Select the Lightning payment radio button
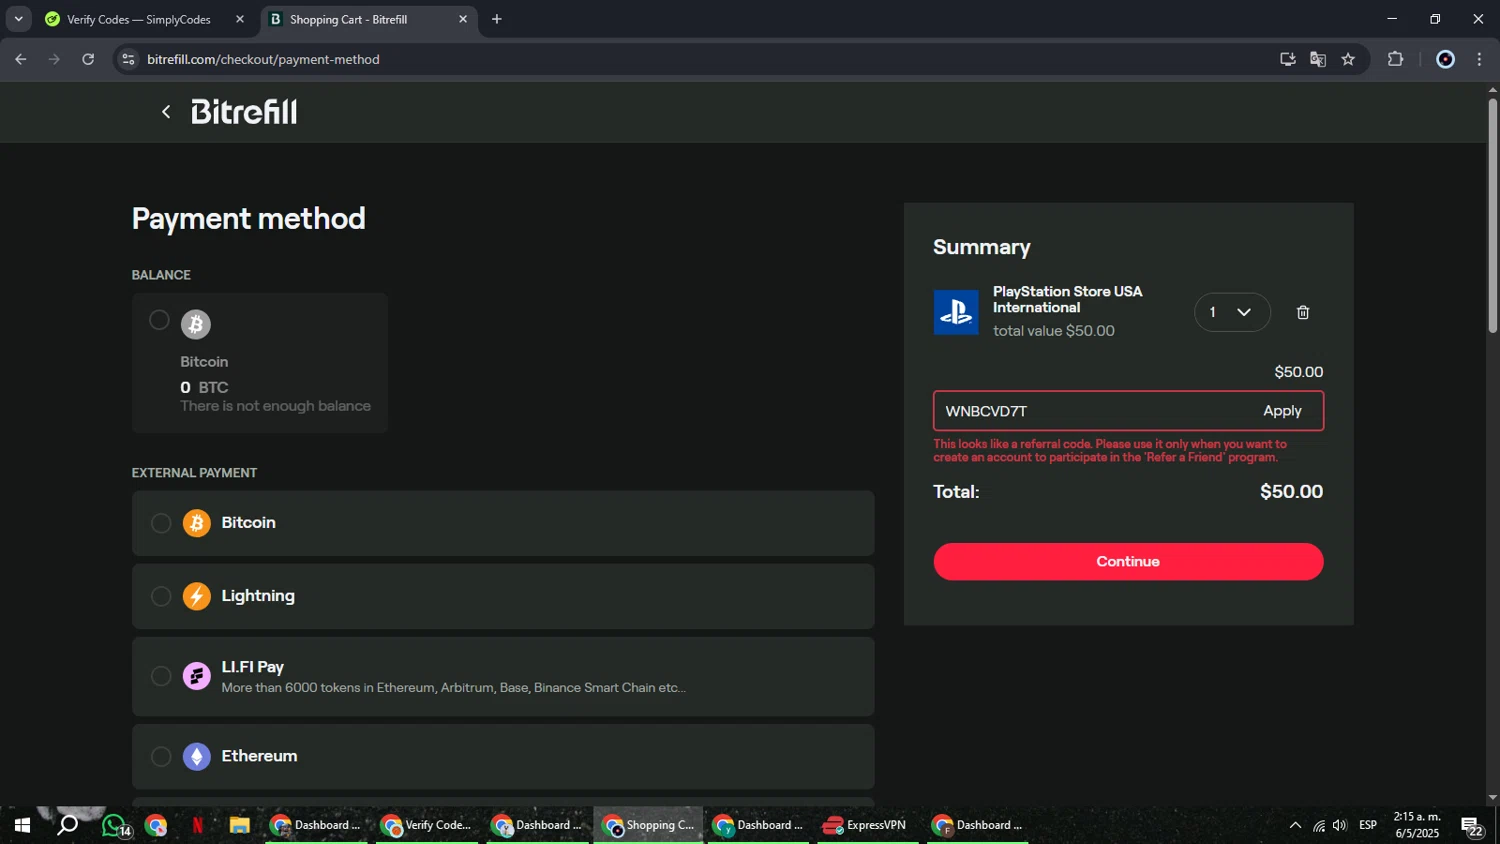1500x844 pixels. [x=161, y=596]
